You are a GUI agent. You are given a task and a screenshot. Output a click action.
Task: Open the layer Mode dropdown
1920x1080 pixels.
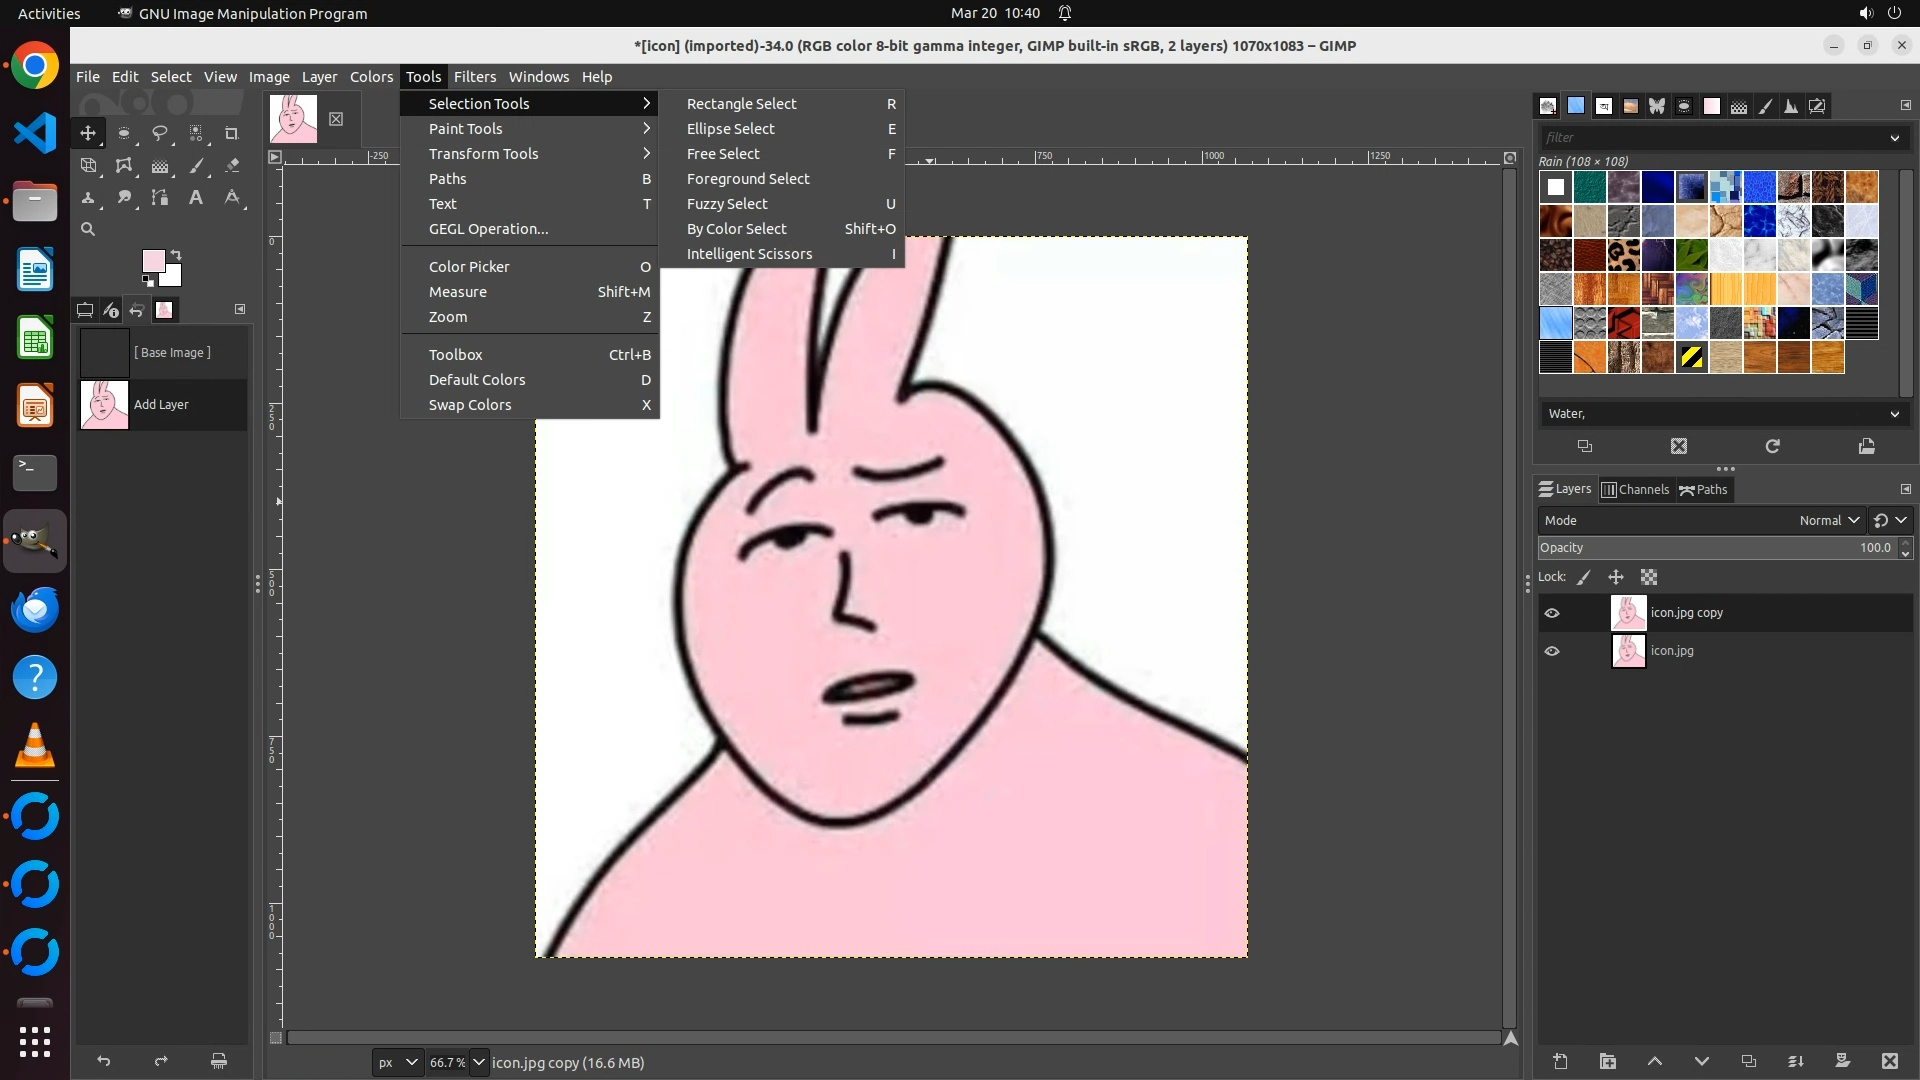pyautogui.click(x=1828, y=520)
